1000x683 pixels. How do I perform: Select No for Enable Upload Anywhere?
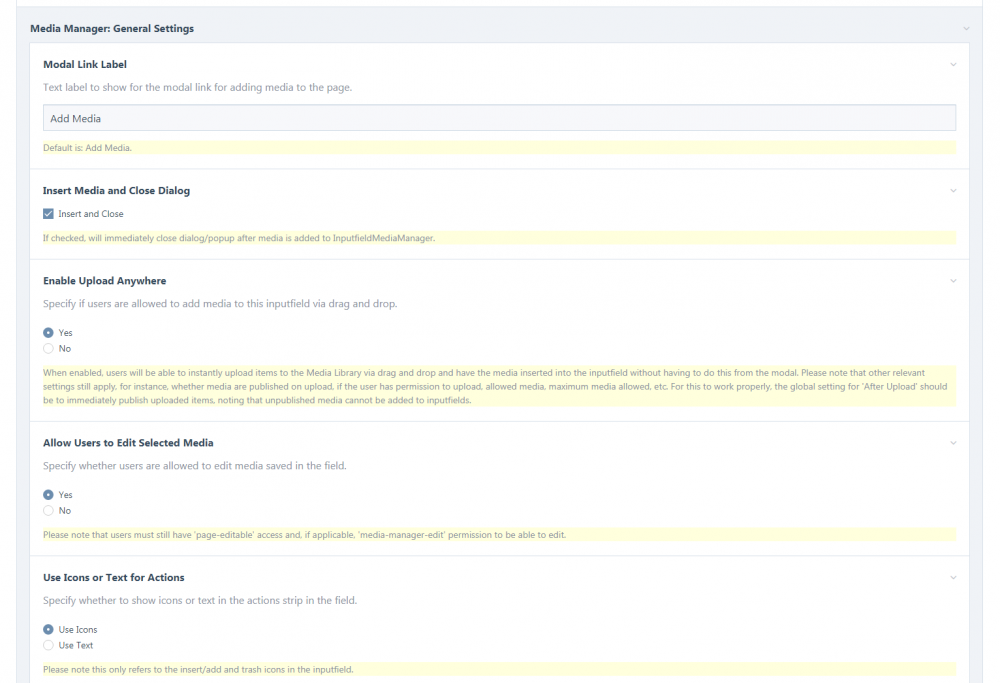(x=47, y=348)
